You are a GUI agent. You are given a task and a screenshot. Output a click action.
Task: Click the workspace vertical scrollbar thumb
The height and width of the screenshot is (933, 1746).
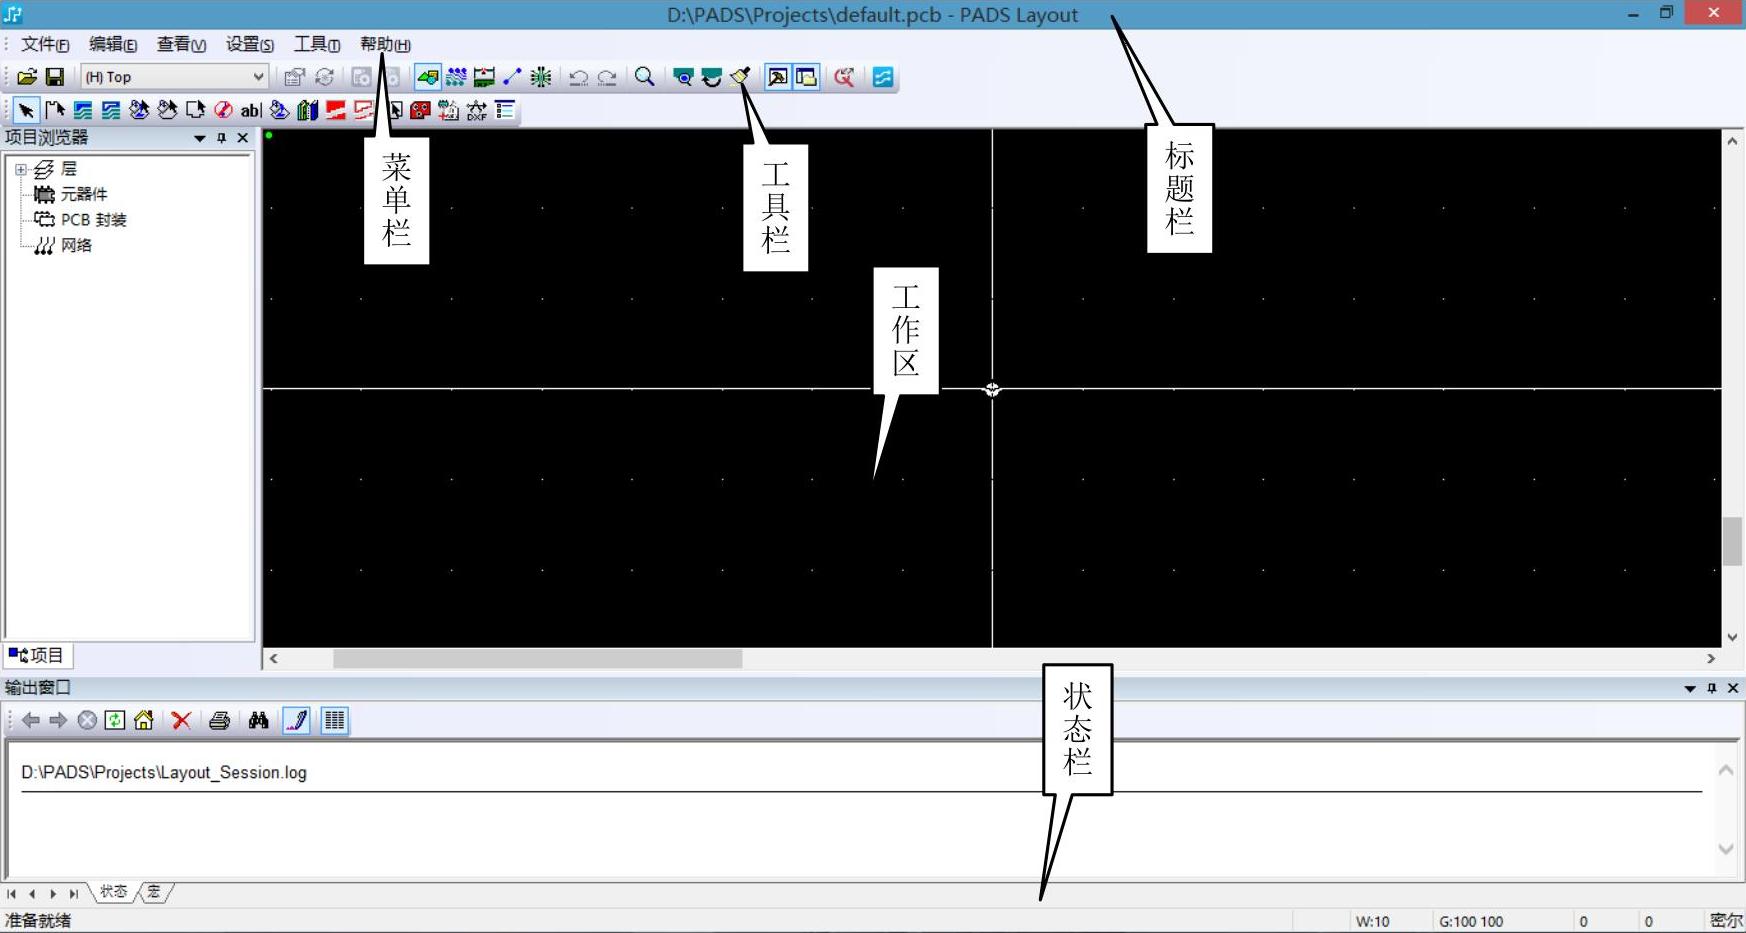click(1732, 541)
